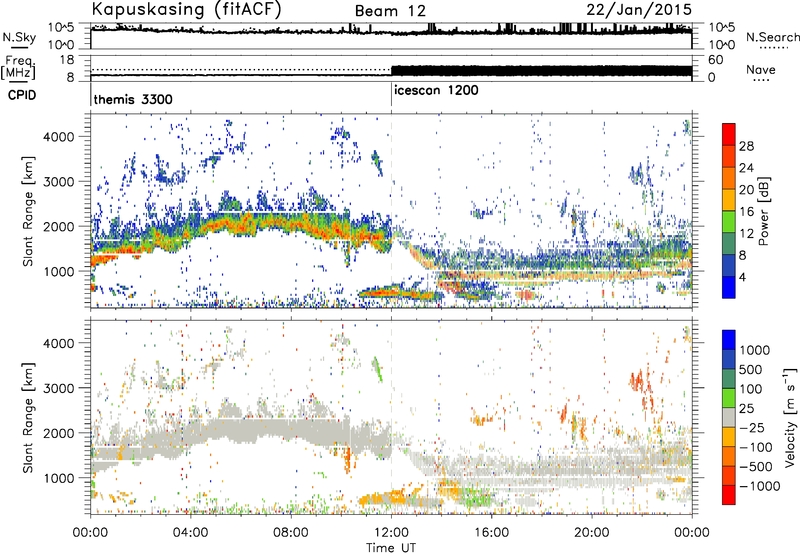Click the "CPID" row label
The height and width of the screenshot is (554, 800).
coord(22,95)
